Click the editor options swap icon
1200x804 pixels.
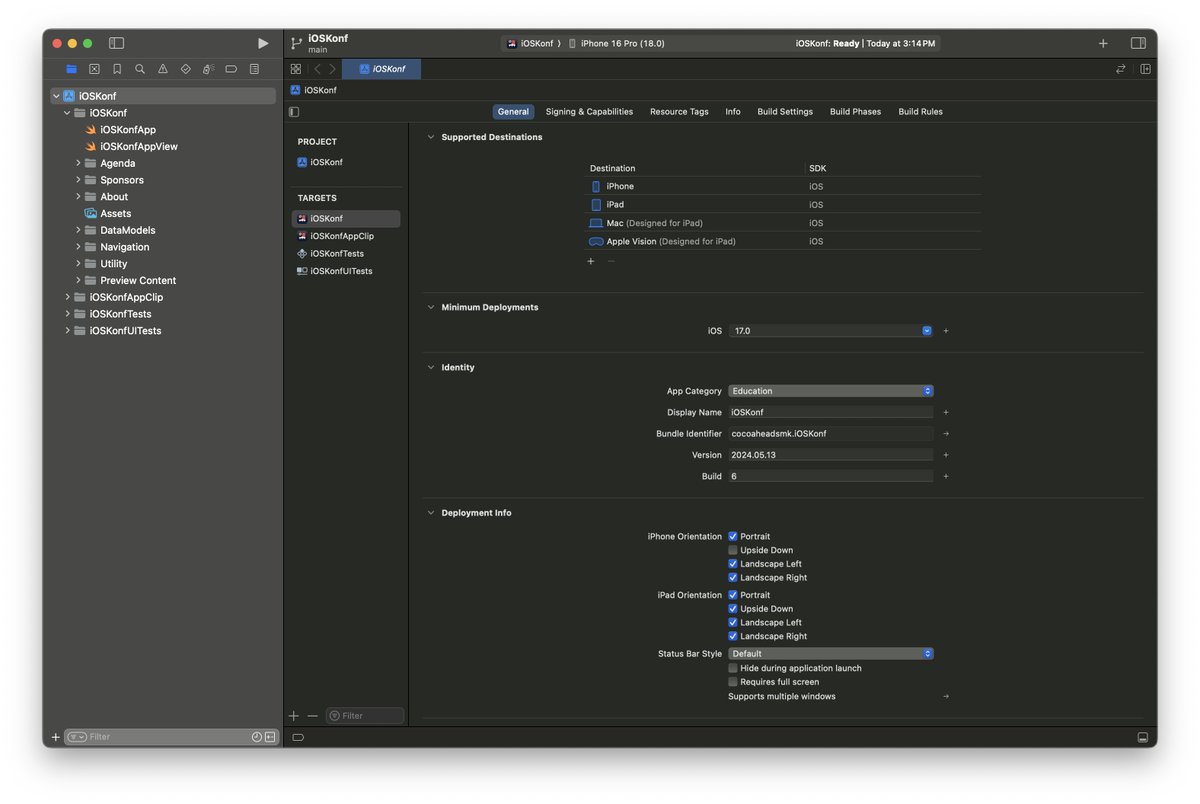click(x=1121, y=69)
